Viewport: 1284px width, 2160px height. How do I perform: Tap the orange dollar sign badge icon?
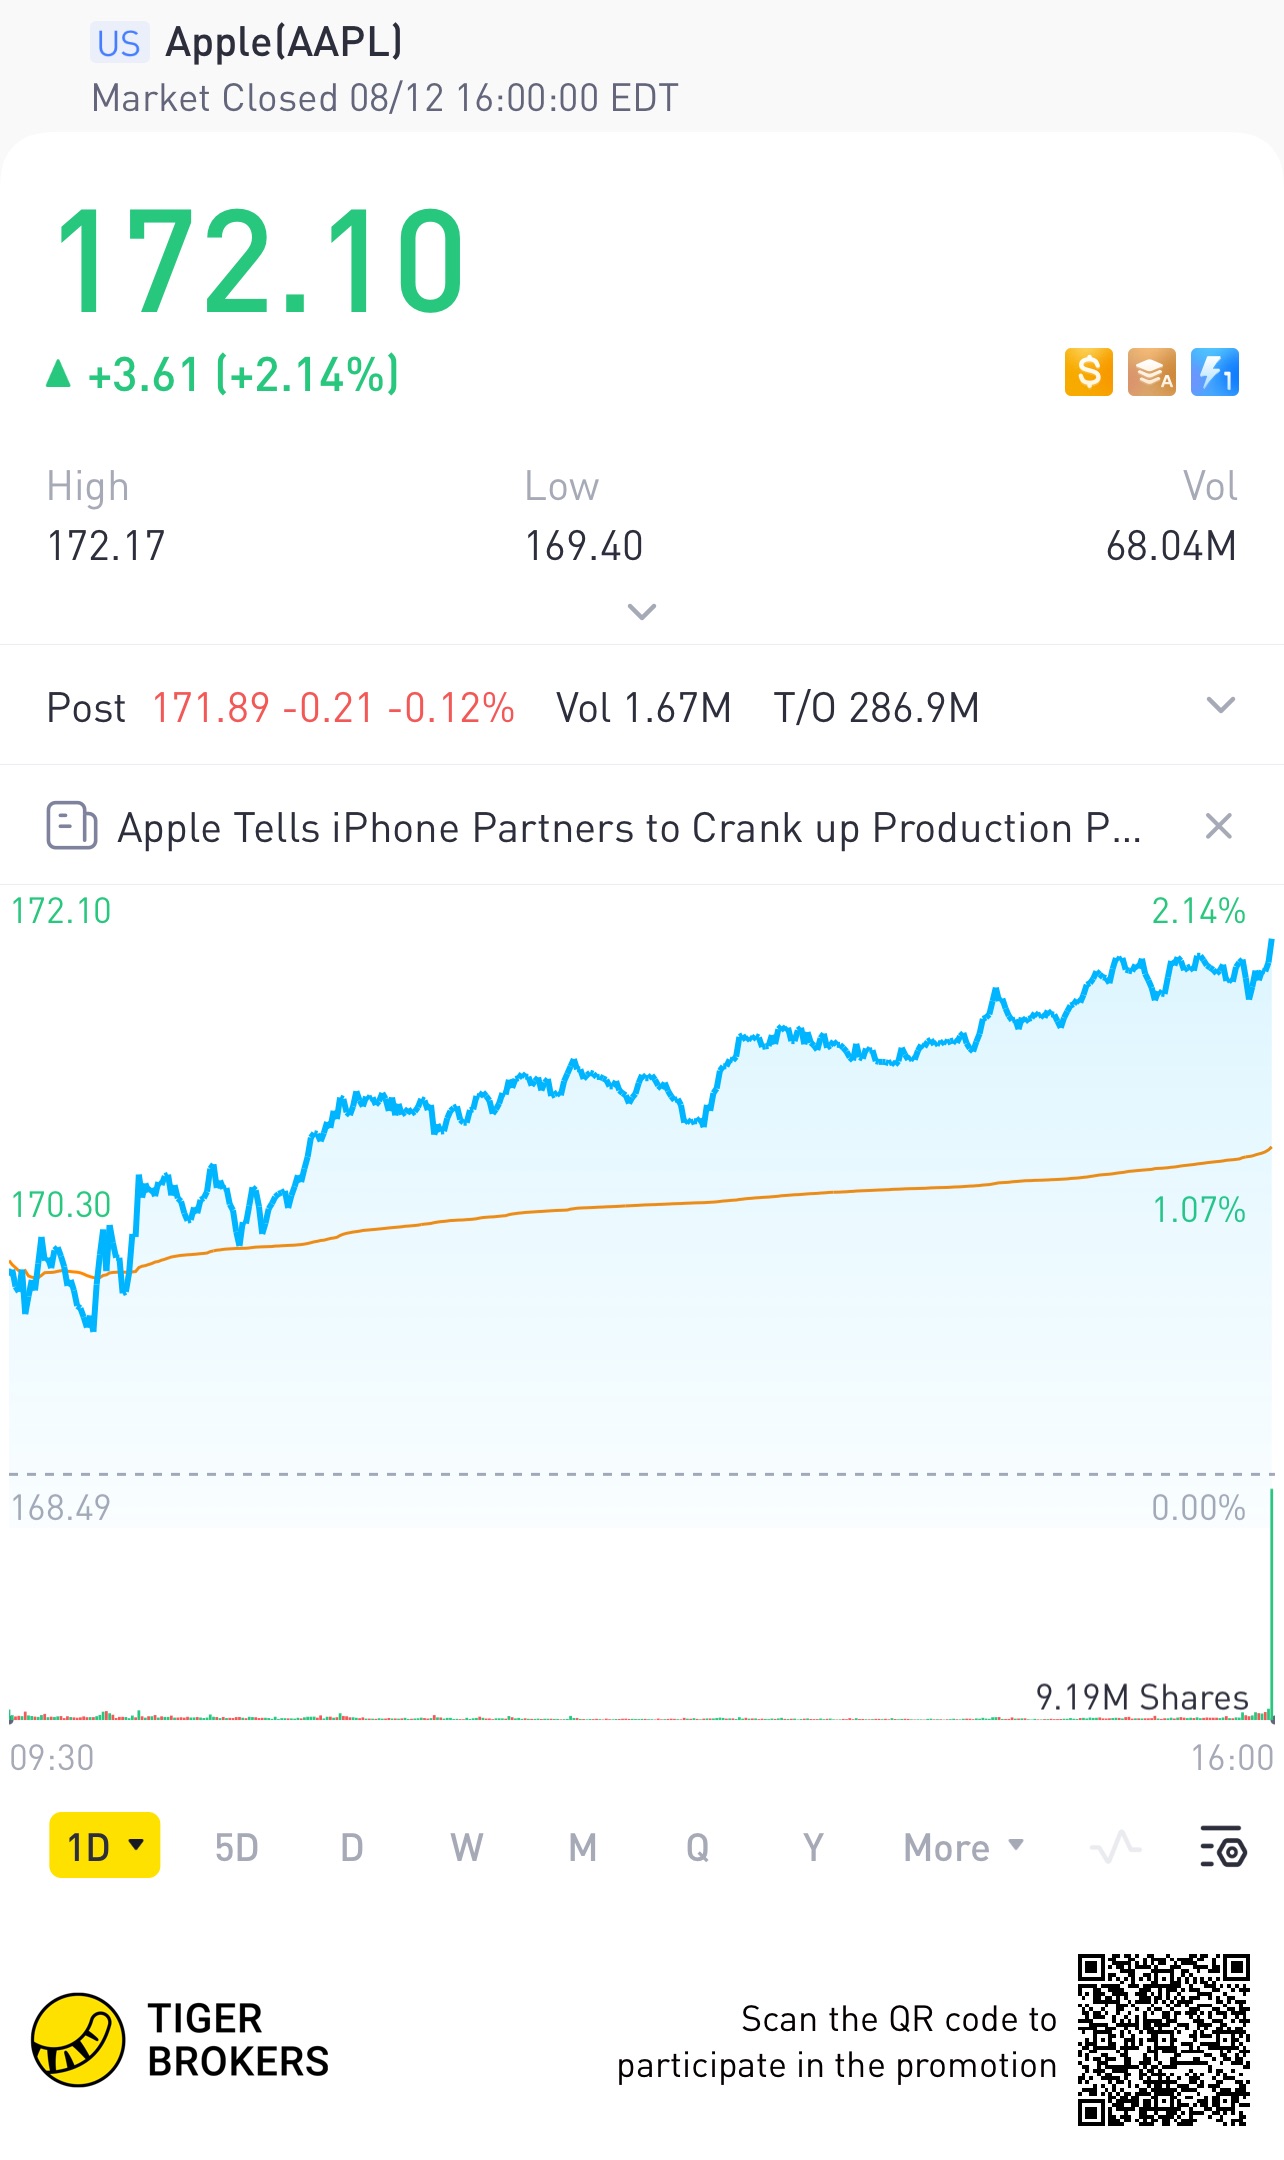click(1088, 373)
